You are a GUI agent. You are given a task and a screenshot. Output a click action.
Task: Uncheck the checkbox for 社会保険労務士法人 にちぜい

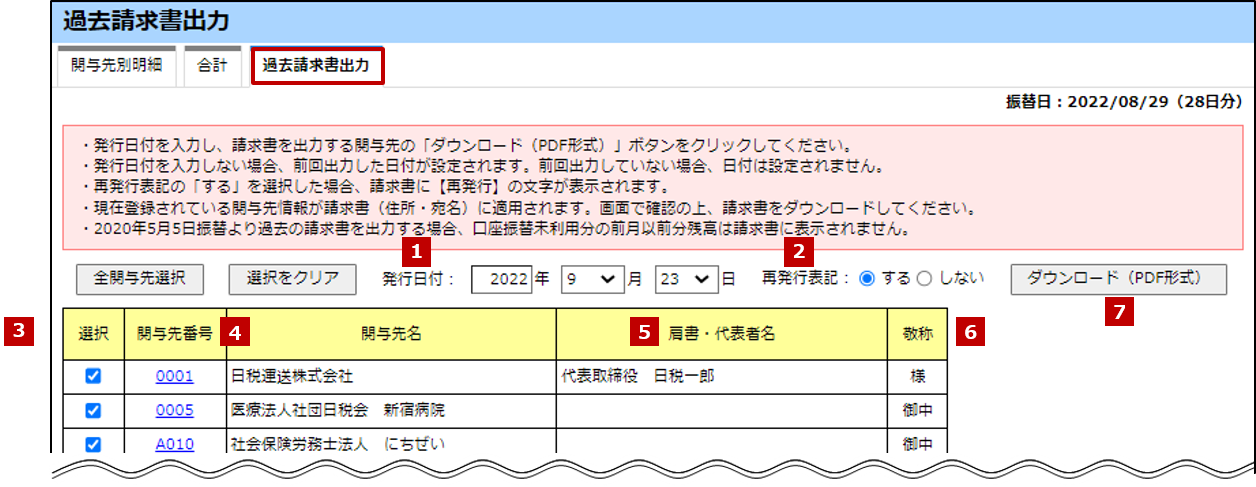pyautogui.click(x=94, y=443)
